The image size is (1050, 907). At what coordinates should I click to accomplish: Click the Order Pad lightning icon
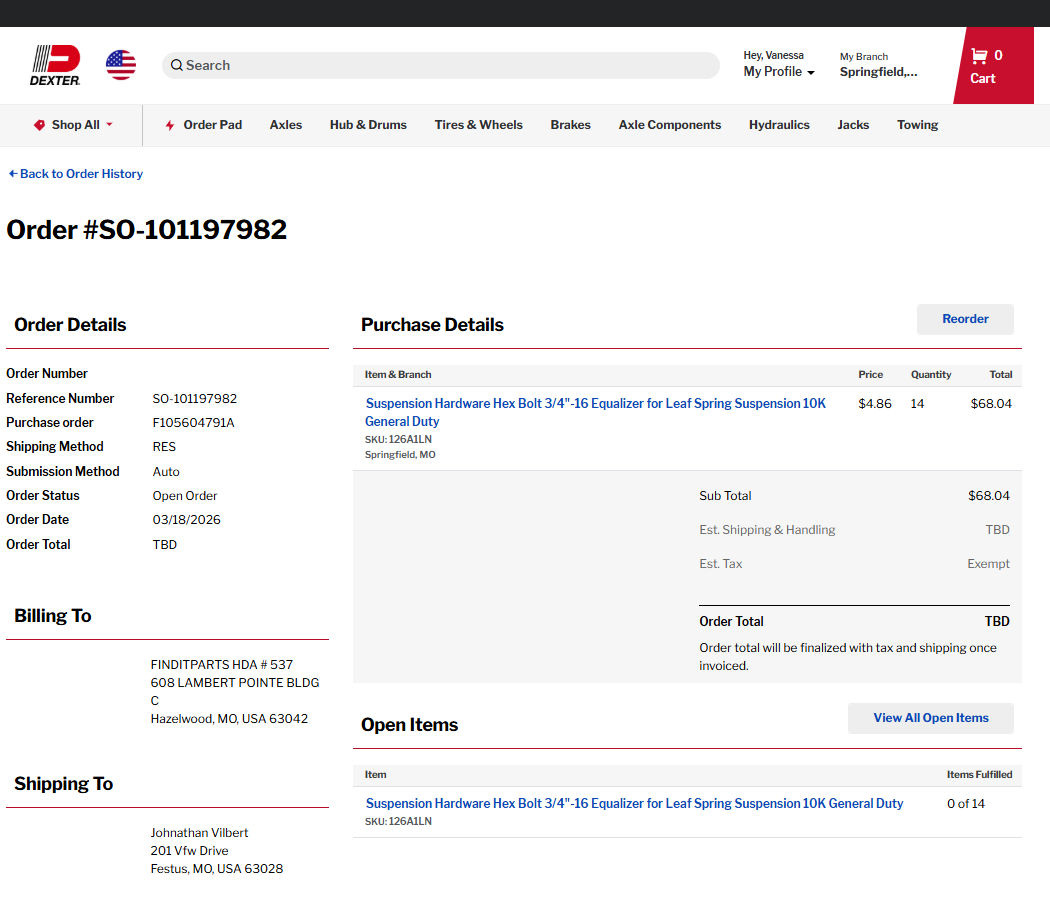click(x=170, y=125)
